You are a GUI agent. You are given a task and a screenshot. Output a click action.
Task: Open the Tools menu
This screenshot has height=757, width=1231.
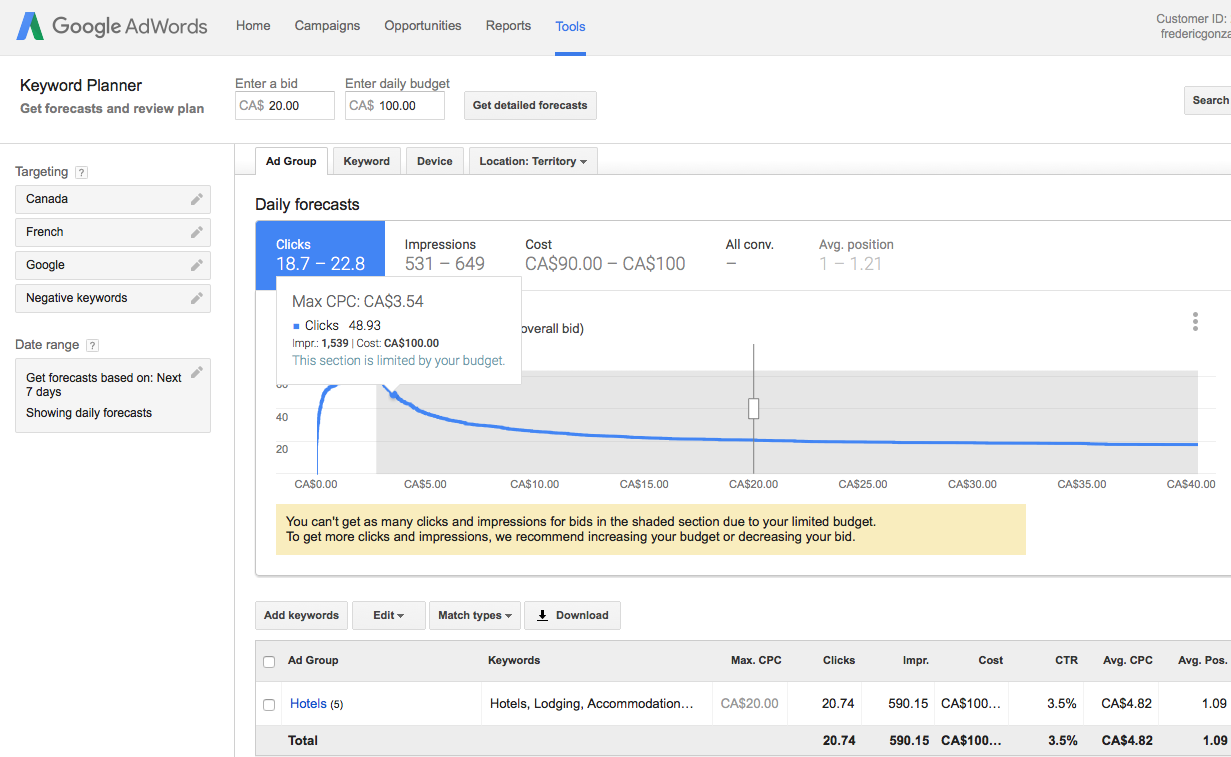tap(570, 27)
